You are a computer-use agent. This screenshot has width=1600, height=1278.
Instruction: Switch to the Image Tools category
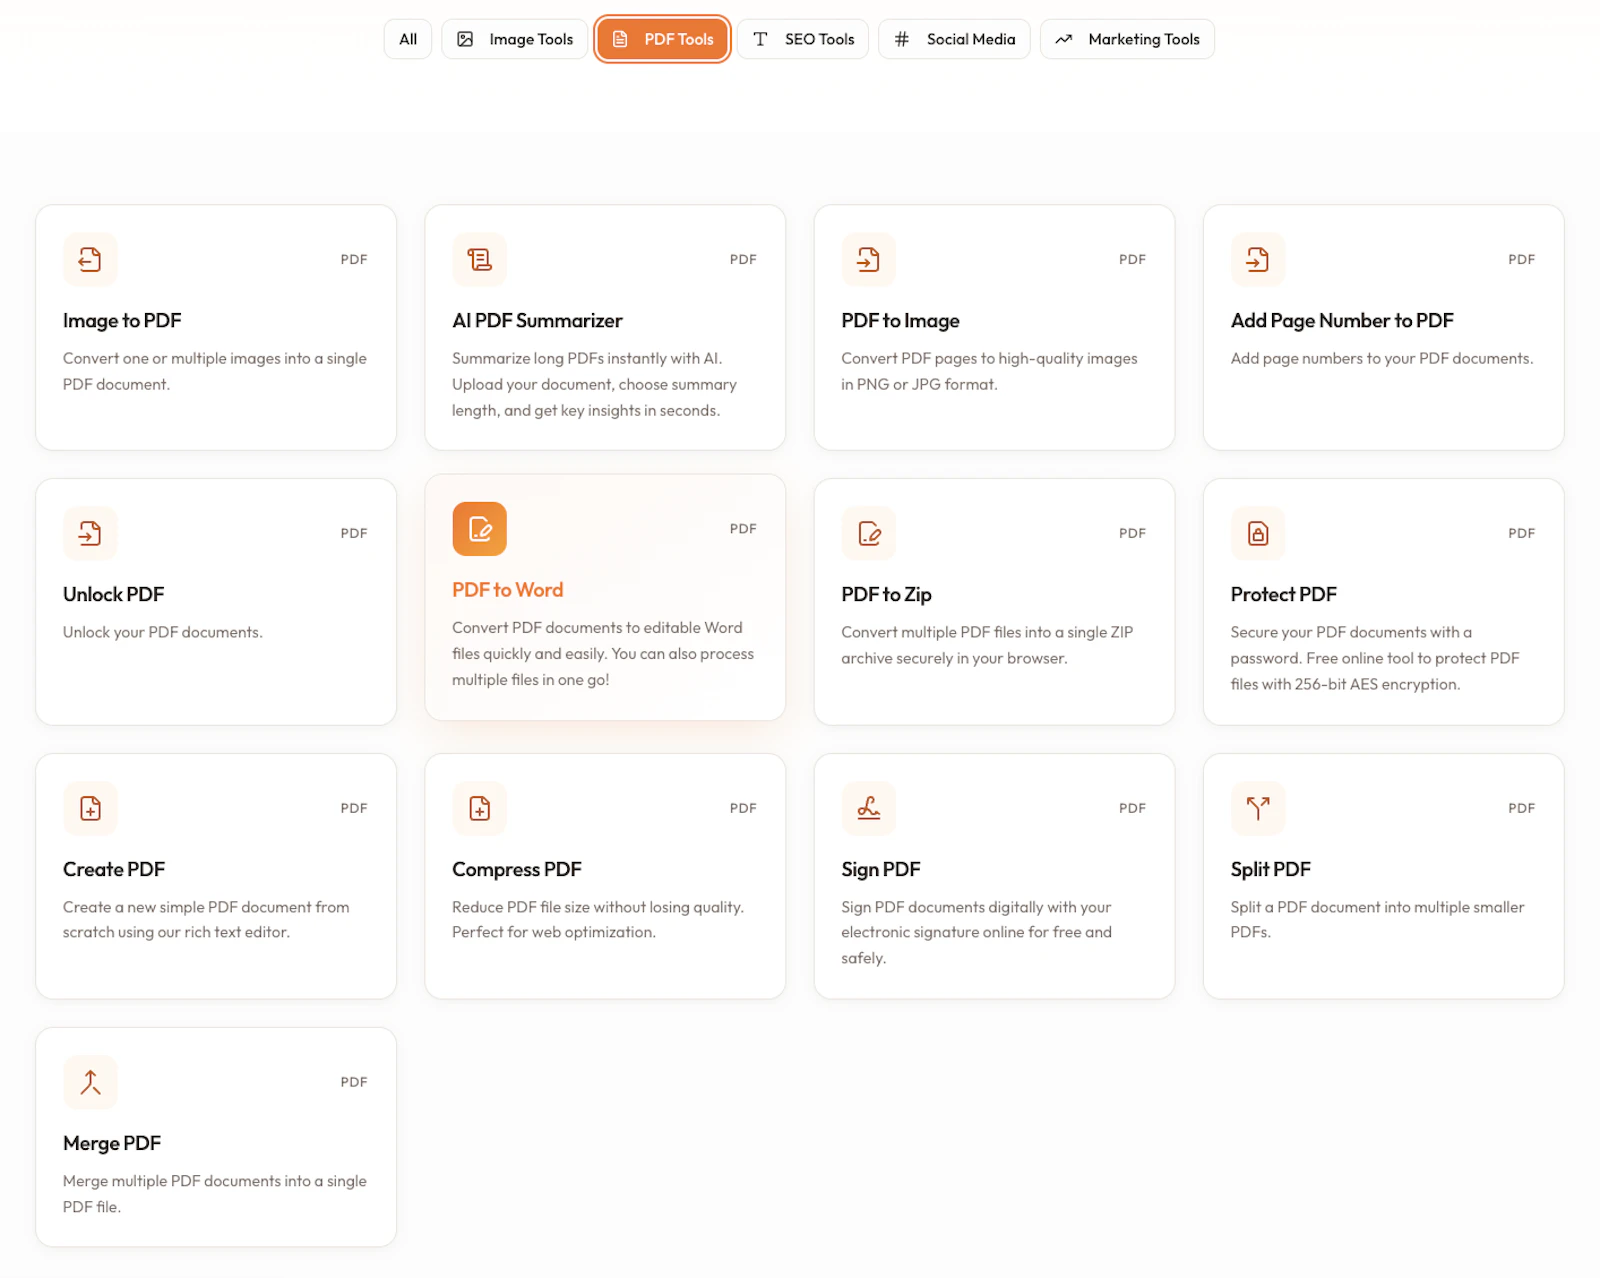tap(515, 39)
